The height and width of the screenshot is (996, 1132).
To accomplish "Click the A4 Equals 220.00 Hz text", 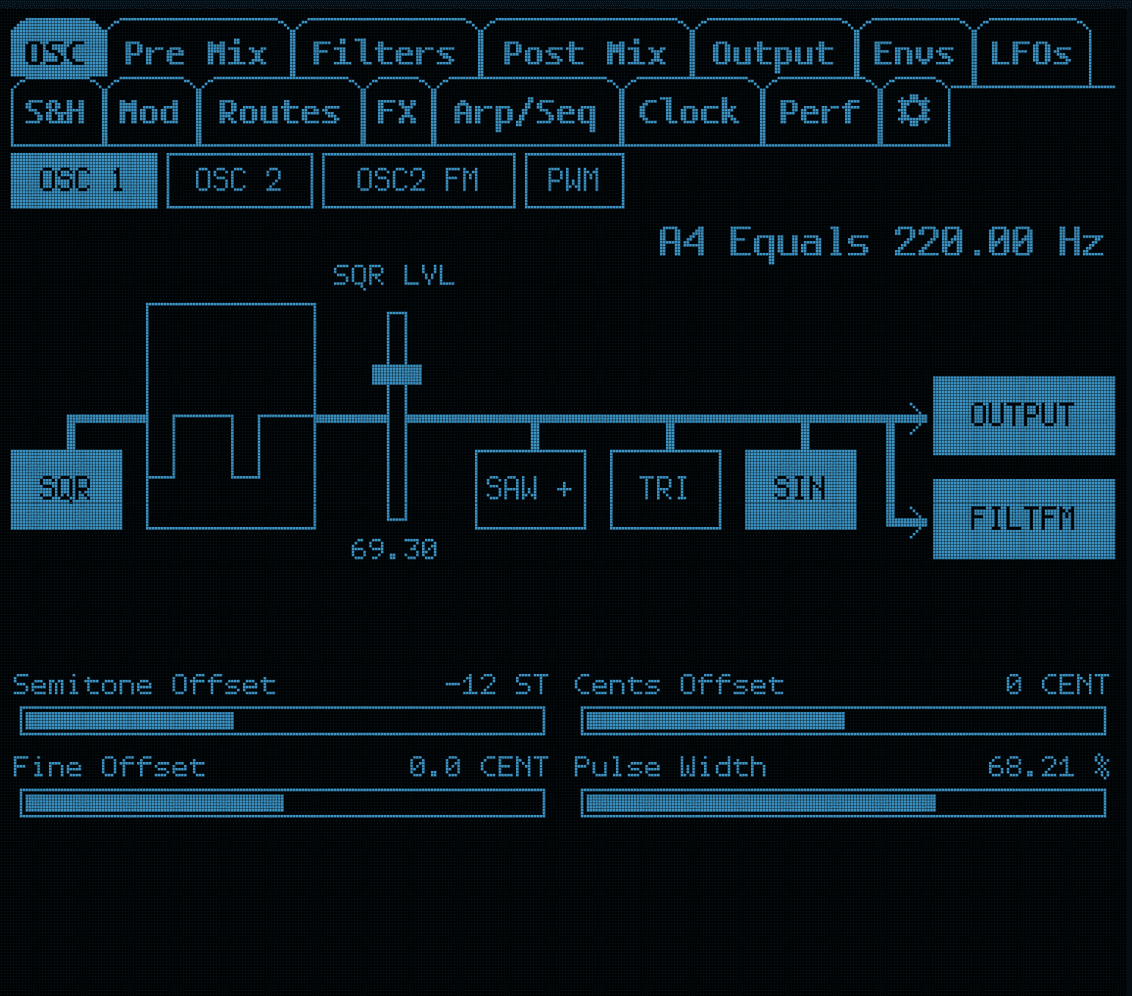I will [881, 243].
